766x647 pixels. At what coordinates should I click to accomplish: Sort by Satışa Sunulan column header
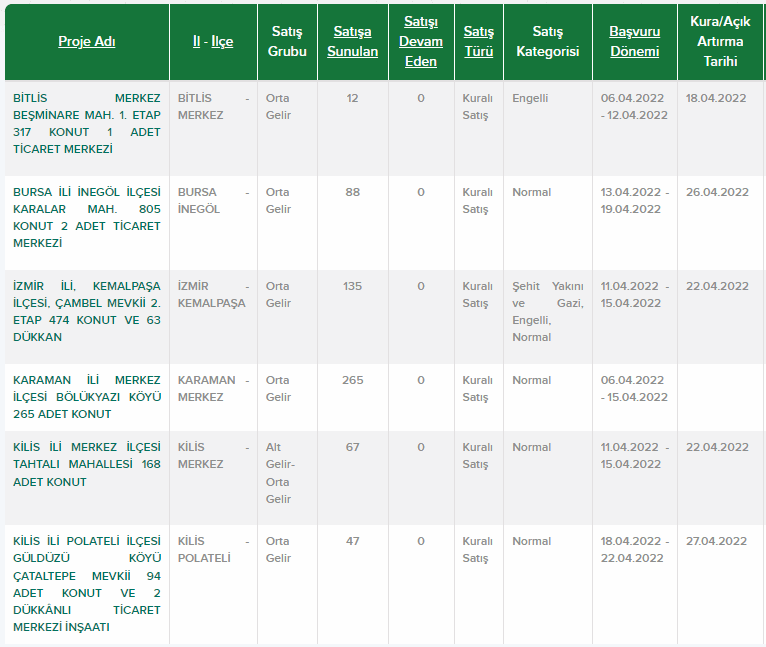tap(352, 42)
